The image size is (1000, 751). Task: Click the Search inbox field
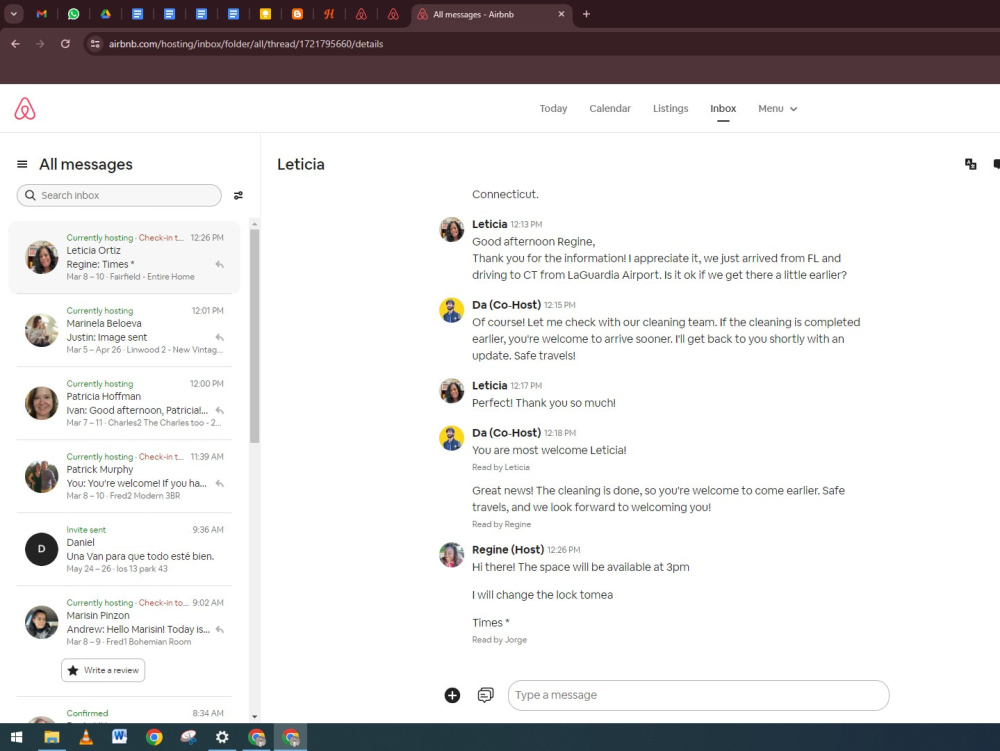tap(119, 196)
